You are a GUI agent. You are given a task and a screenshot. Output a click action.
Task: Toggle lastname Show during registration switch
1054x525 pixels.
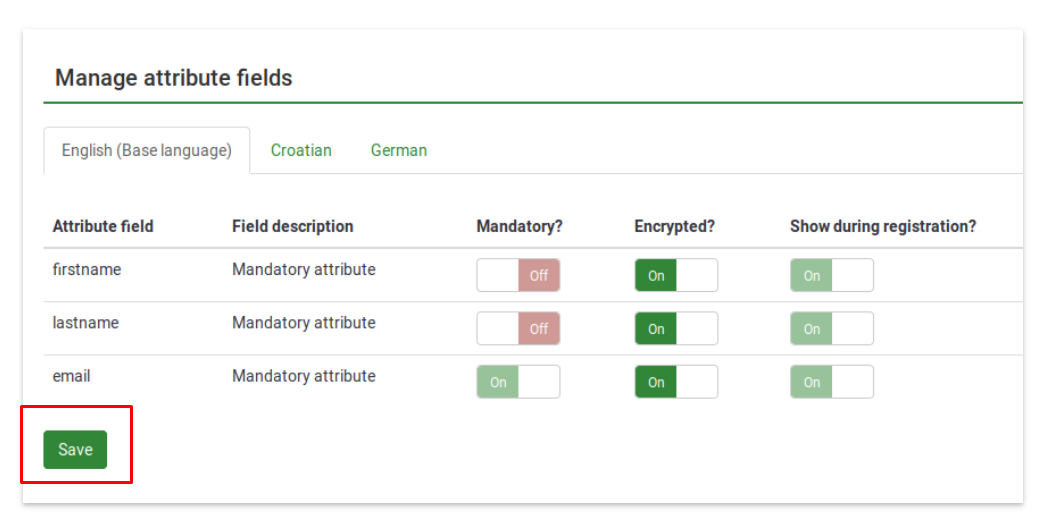pyautogui.click(x=832, y=328)
